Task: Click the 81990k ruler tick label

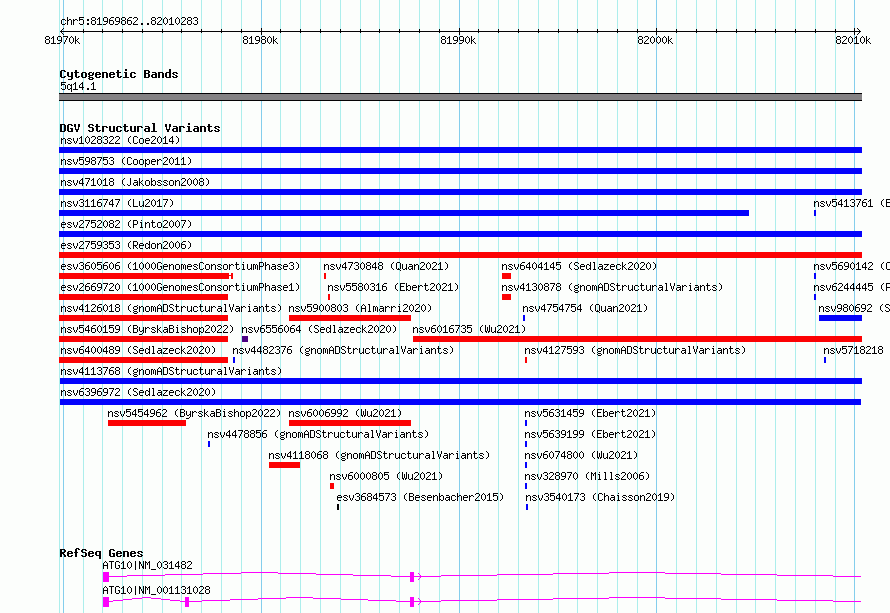Action: coord(458,40)
